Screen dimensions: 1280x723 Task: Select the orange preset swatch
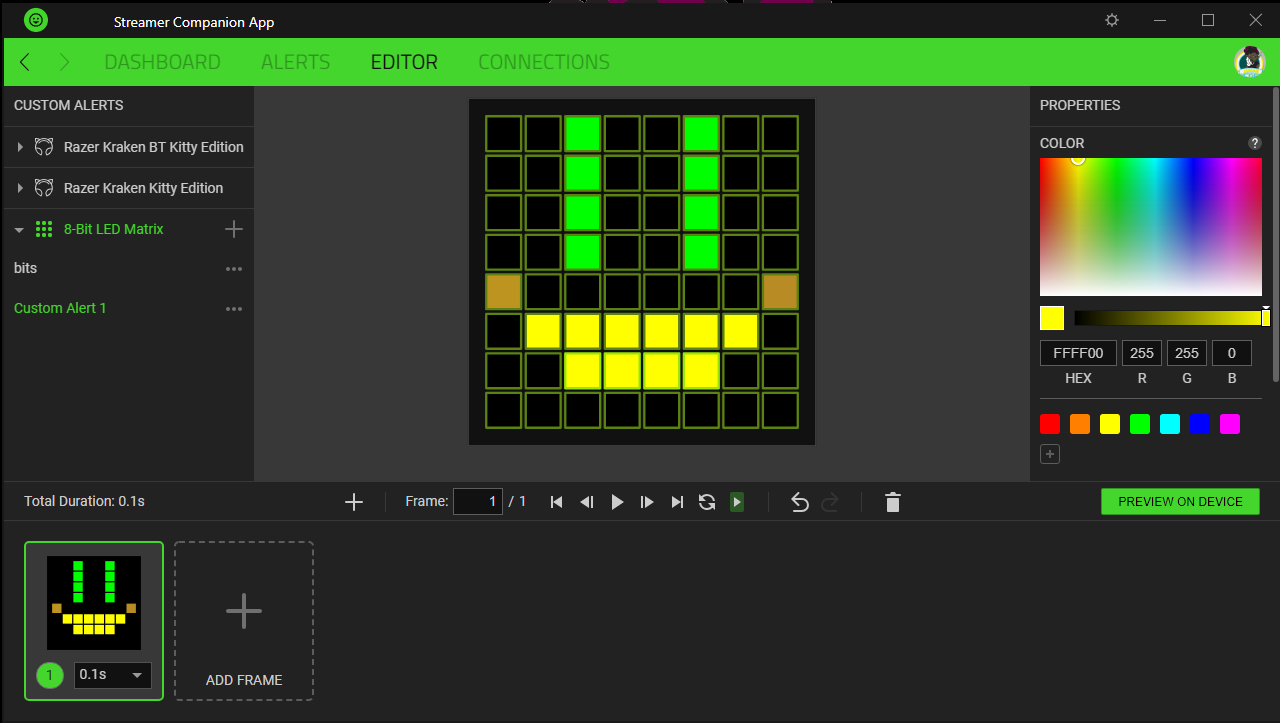(x=1080, y=424)
